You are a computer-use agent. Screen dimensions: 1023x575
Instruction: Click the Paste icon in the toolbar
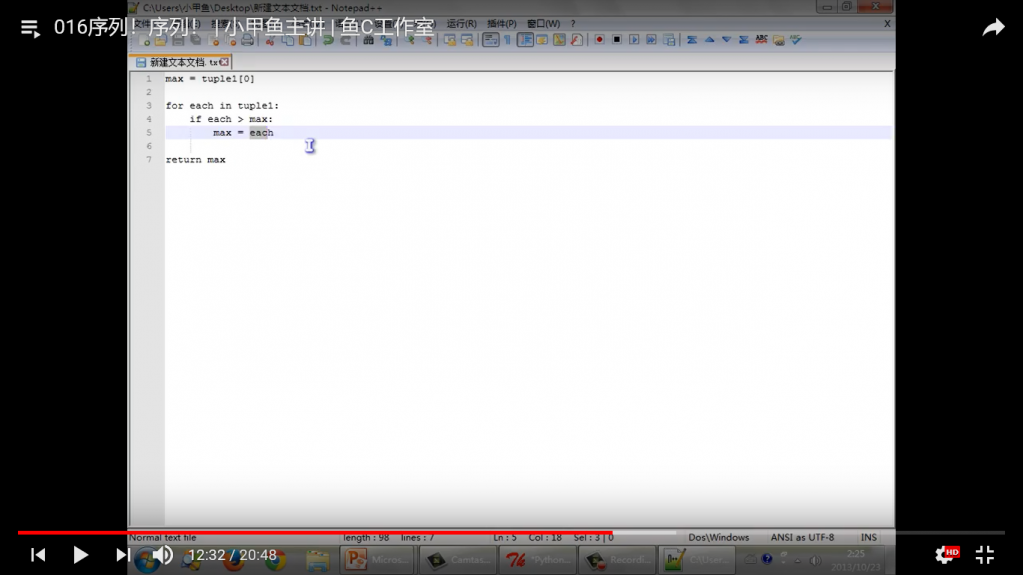pyautogui.click(x=305, y=40)
